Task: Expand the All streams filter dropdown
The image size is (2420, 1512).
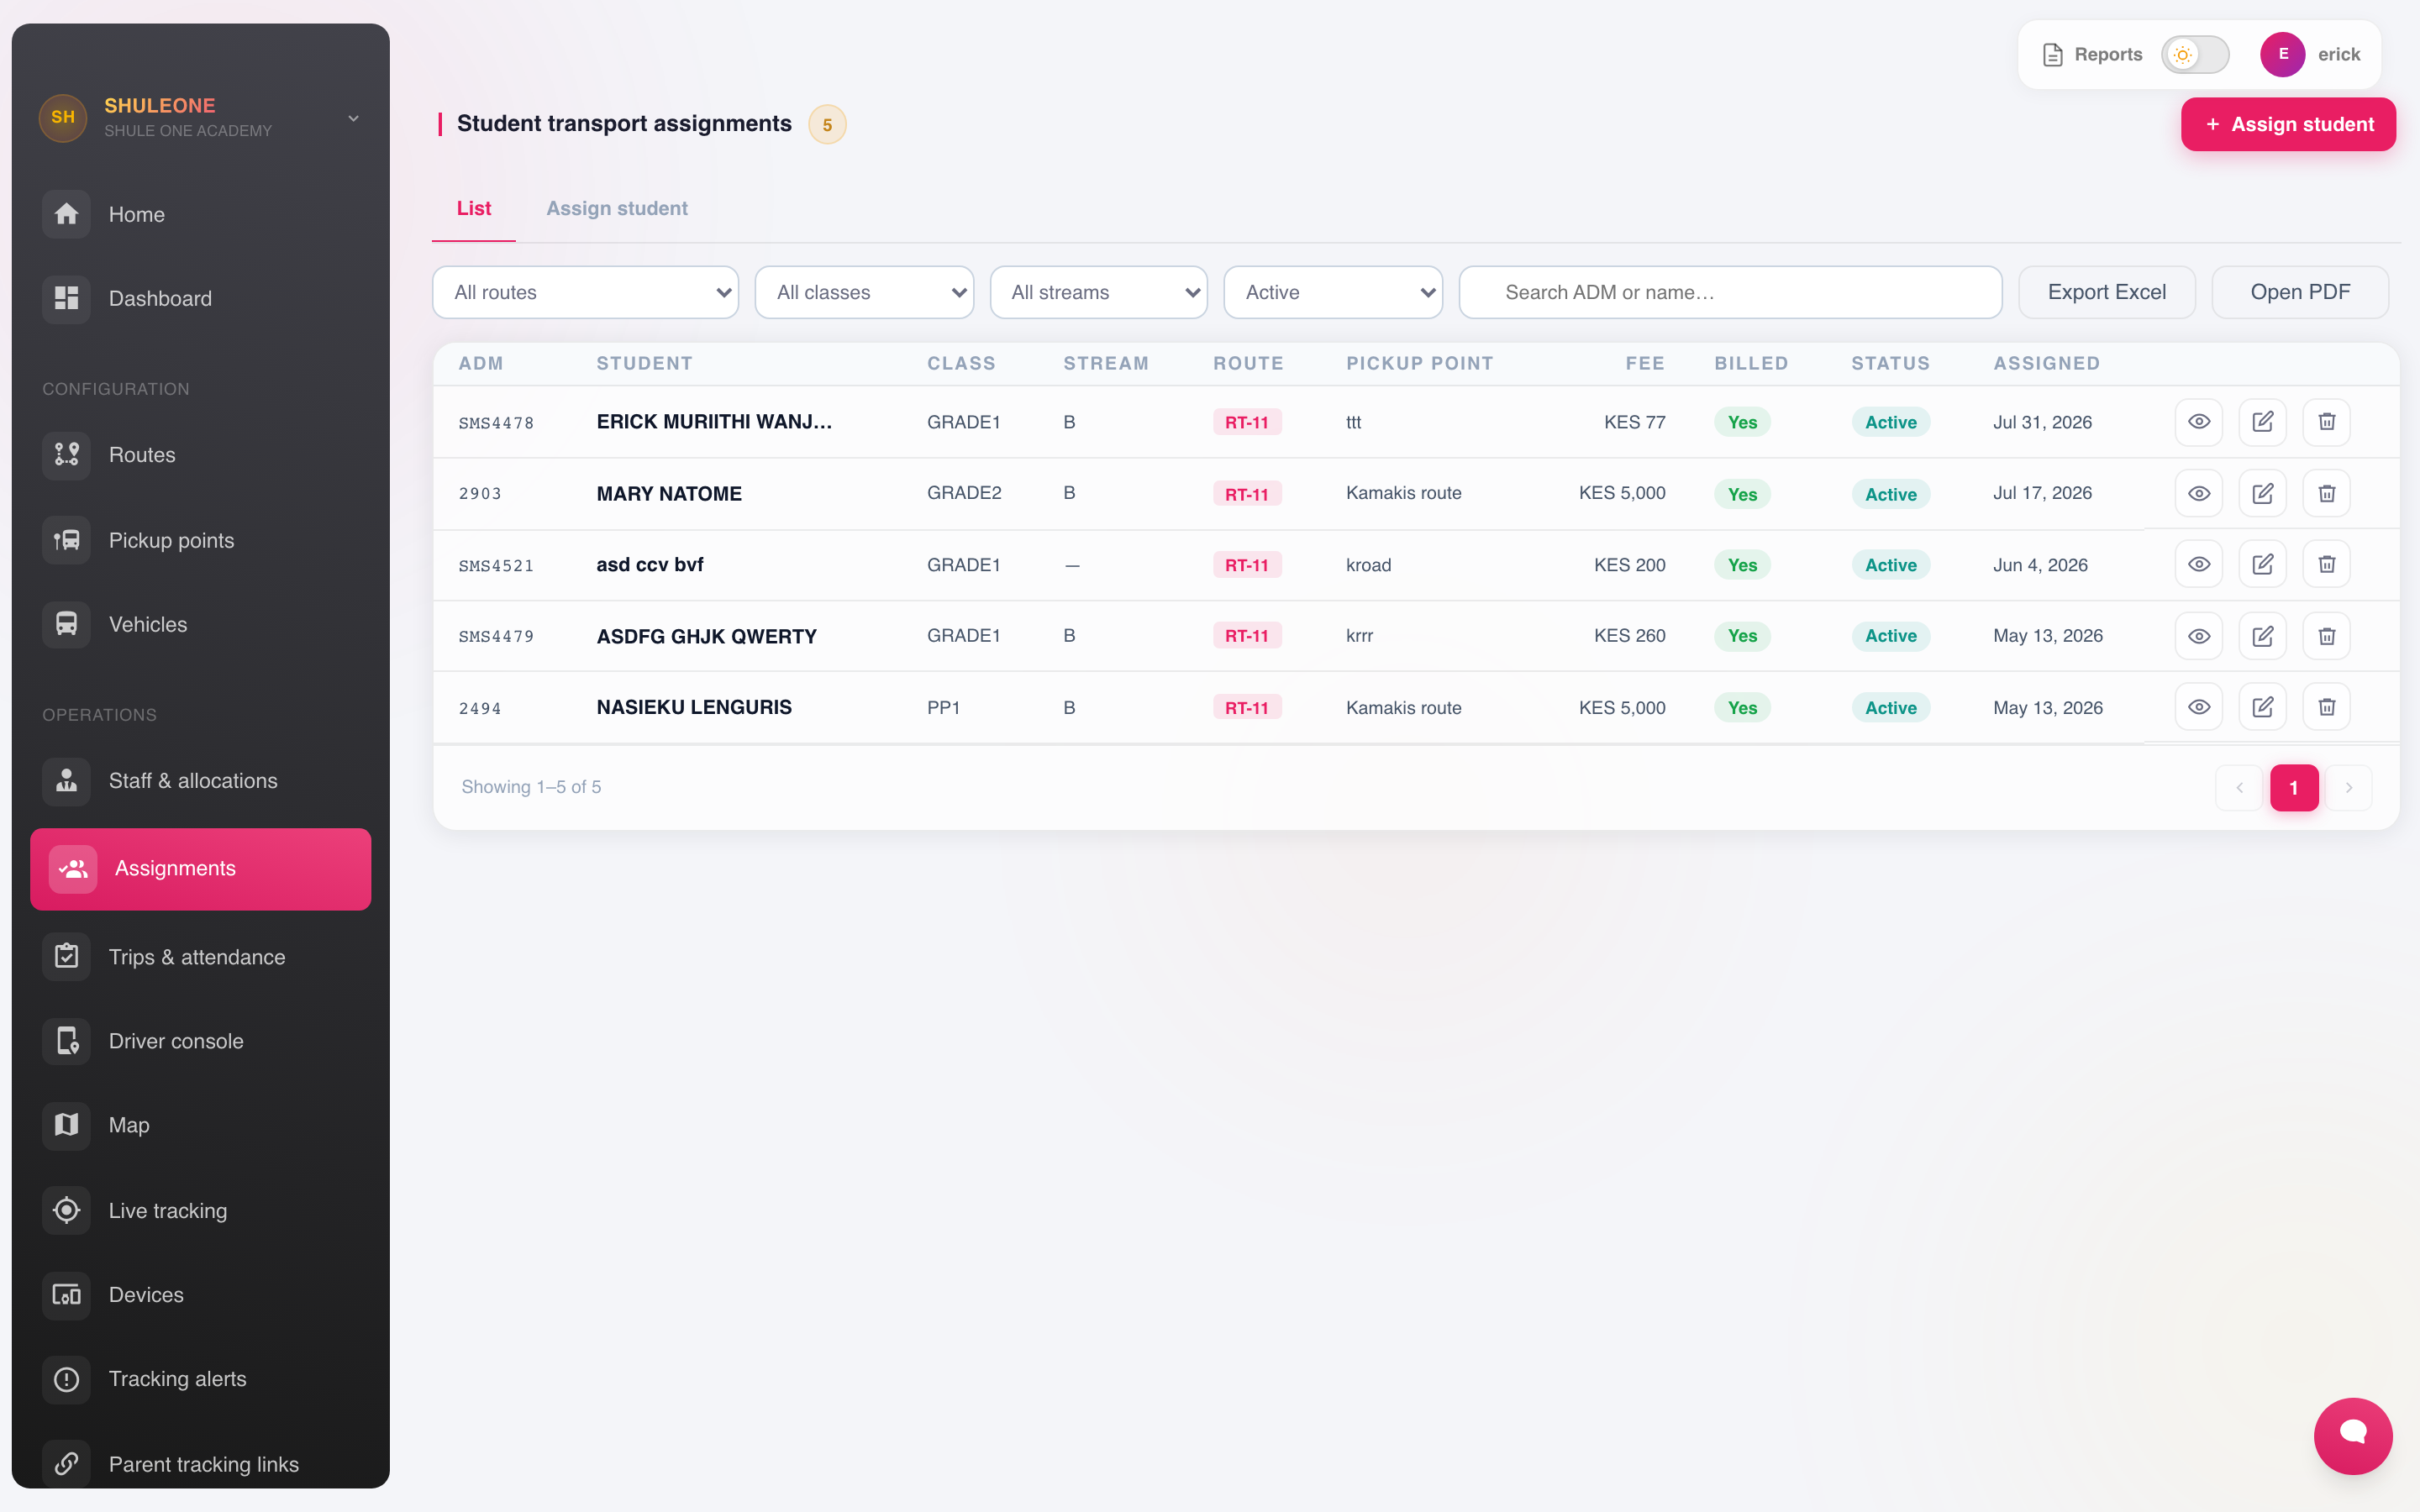Action: [x=1098, y=292]
